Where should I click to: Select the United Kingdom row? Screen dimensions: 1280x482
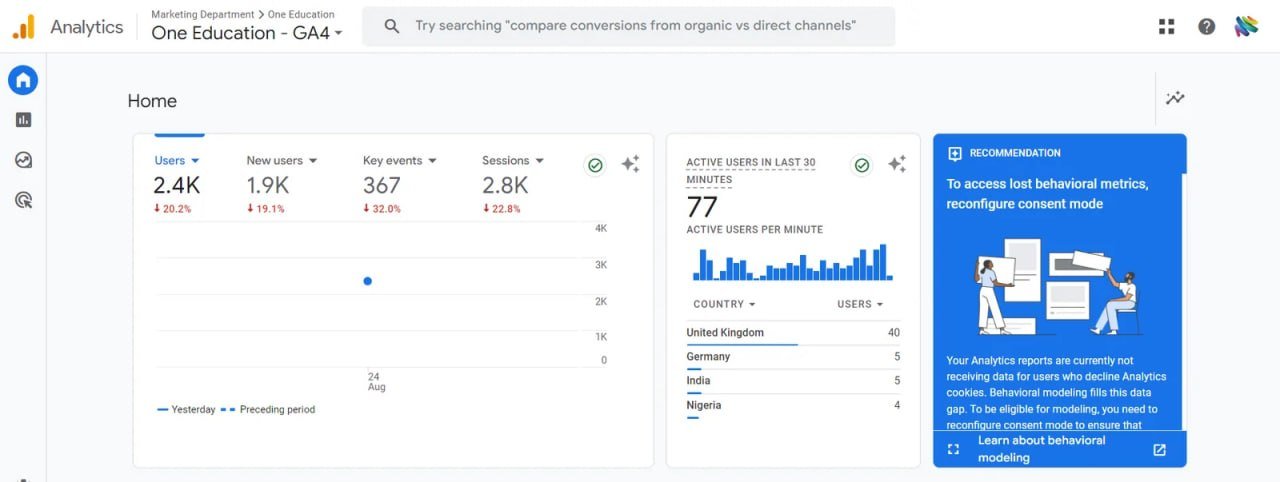point(793,333)
